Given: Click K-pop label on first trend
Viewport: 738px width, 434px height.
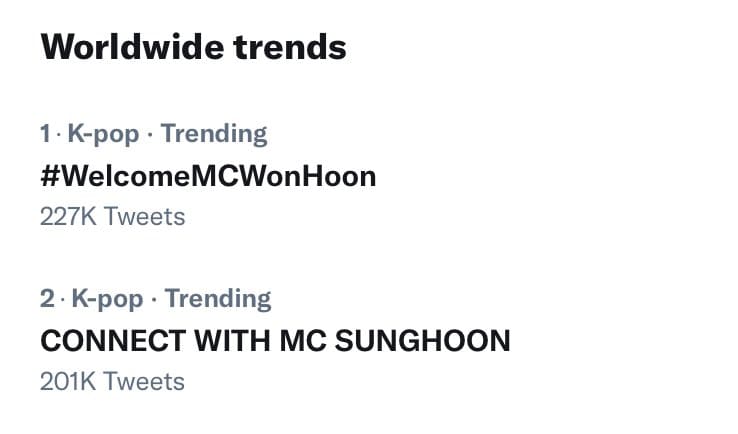Looking at the screenshot, I should tap(103, 133).
